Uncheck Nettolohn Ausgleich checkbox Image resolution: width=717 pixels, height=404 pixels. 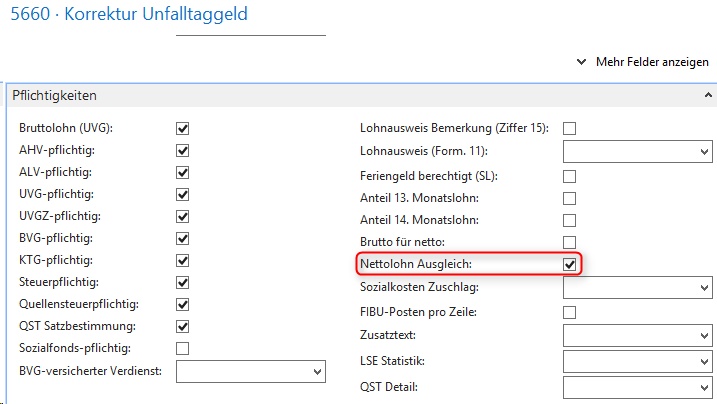(570, 265)
